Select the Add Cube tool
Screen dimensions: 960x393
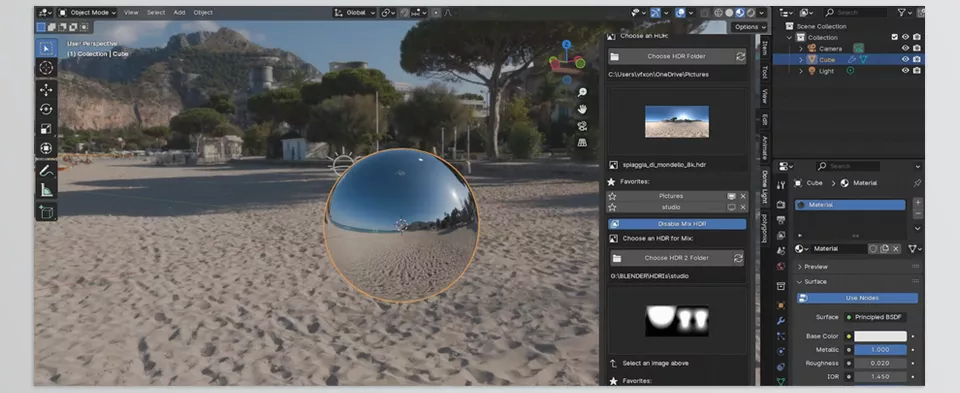[47, 212]
